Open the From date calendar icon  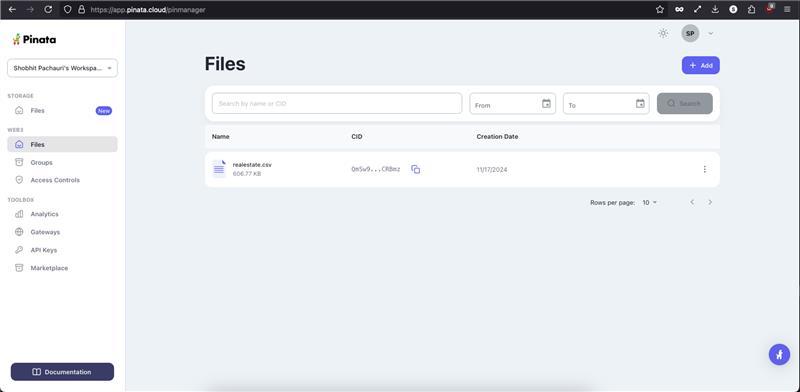546,104
